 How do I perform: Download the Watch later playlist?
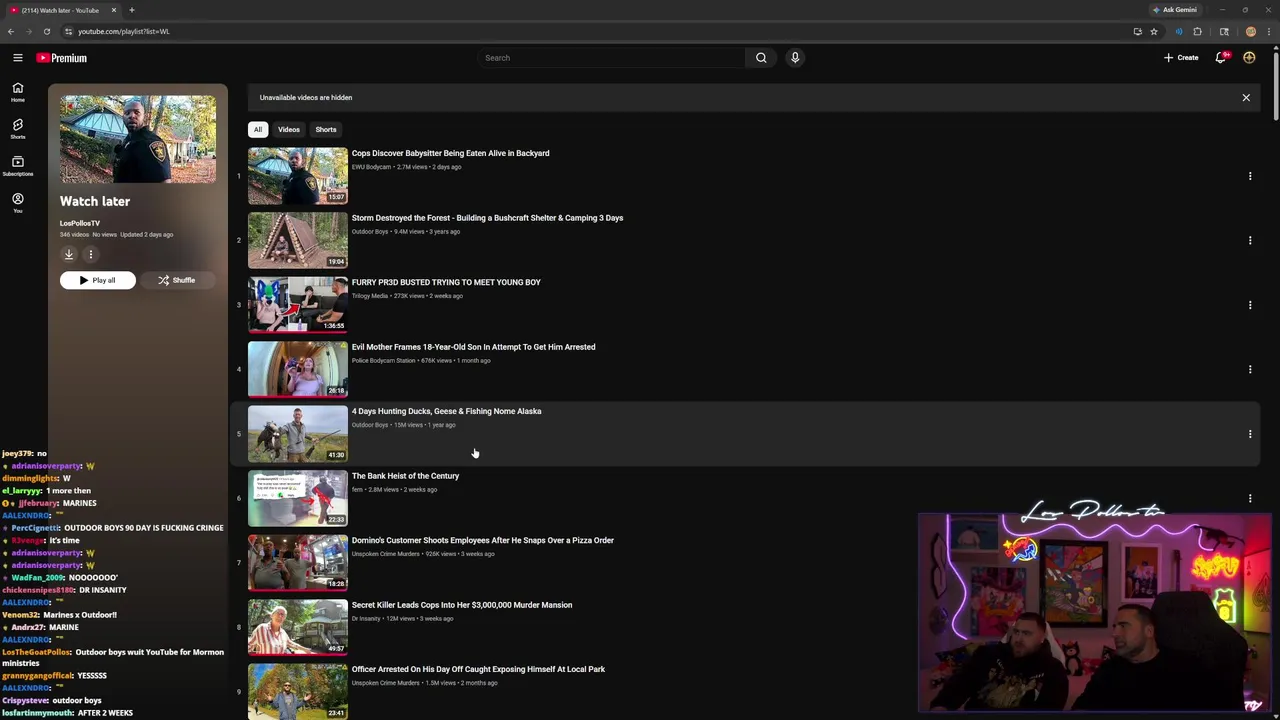point(69,254)
